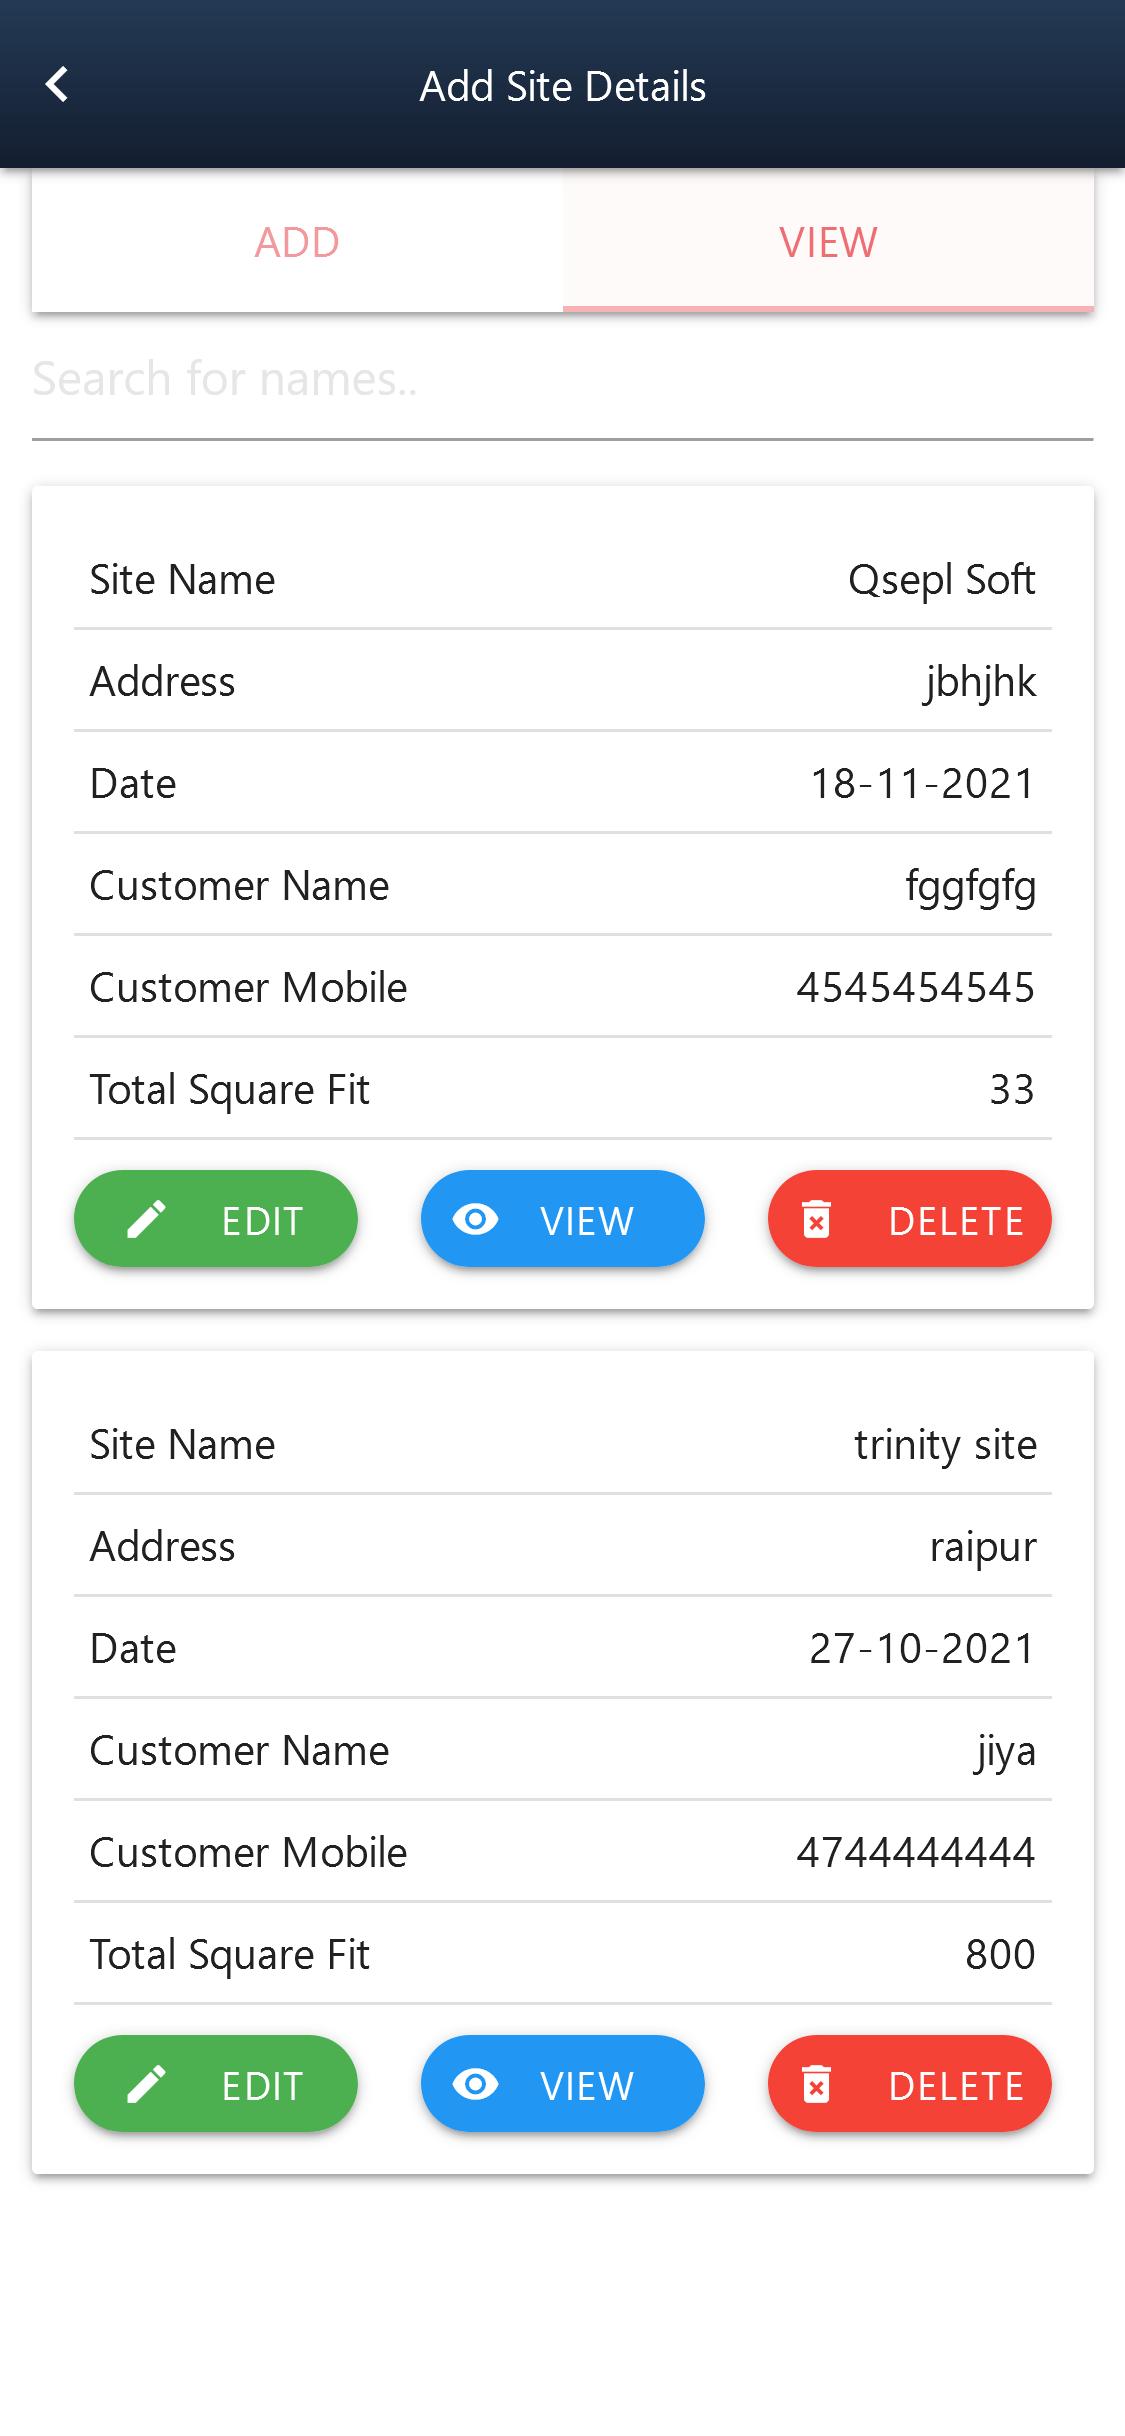Focus the Search for names field
Image resolution: width=1125 pixels, height=2436 pixels.
pos(562,380)
